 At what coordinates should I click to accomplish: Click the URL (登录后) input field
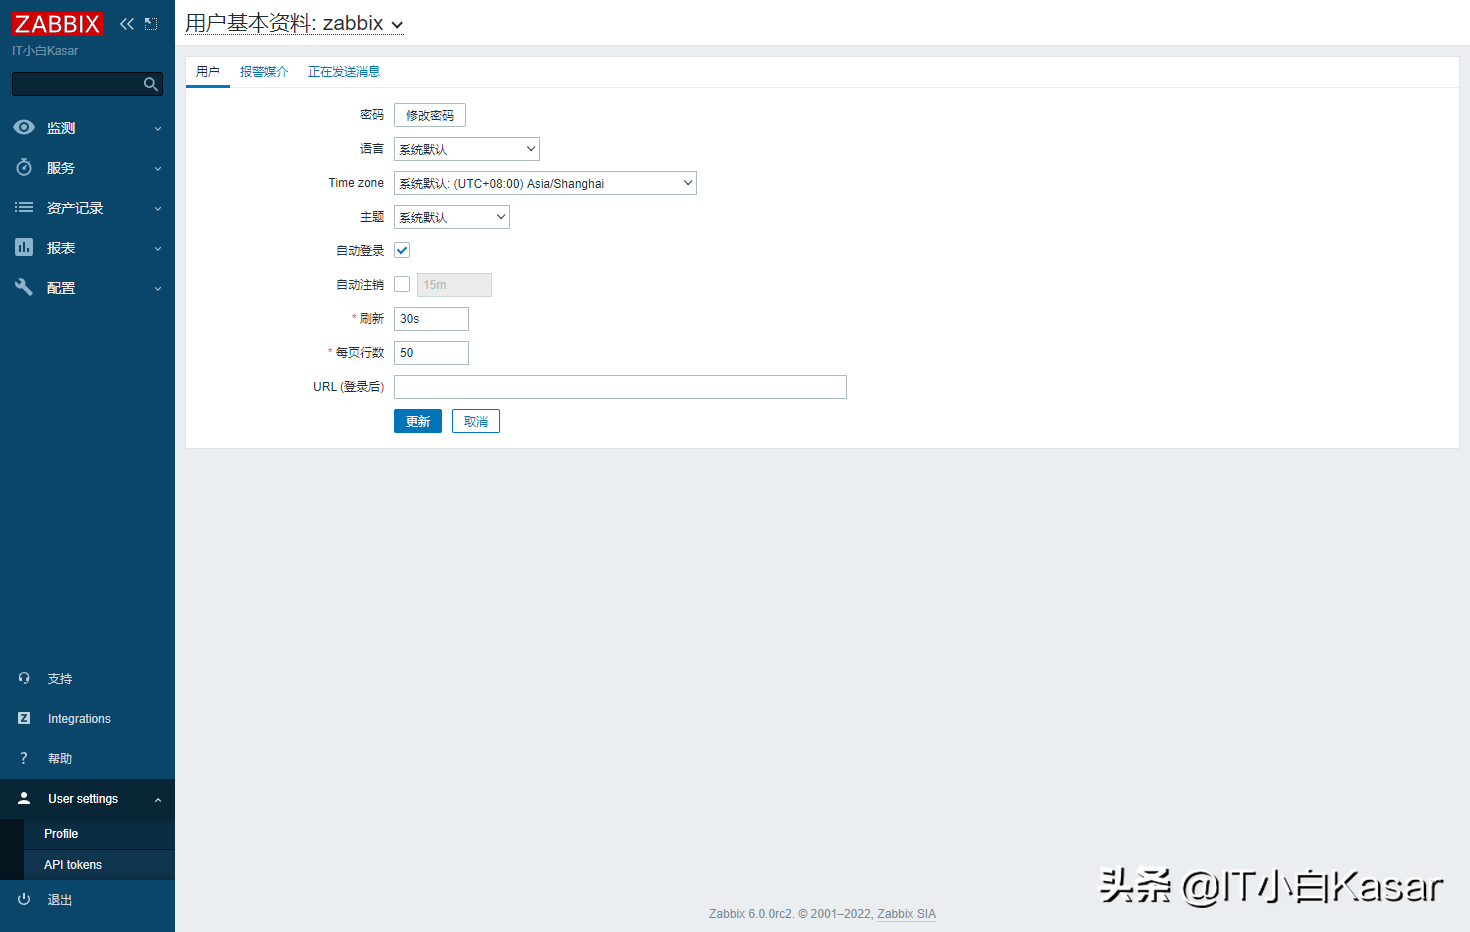(x=620, y=387)
